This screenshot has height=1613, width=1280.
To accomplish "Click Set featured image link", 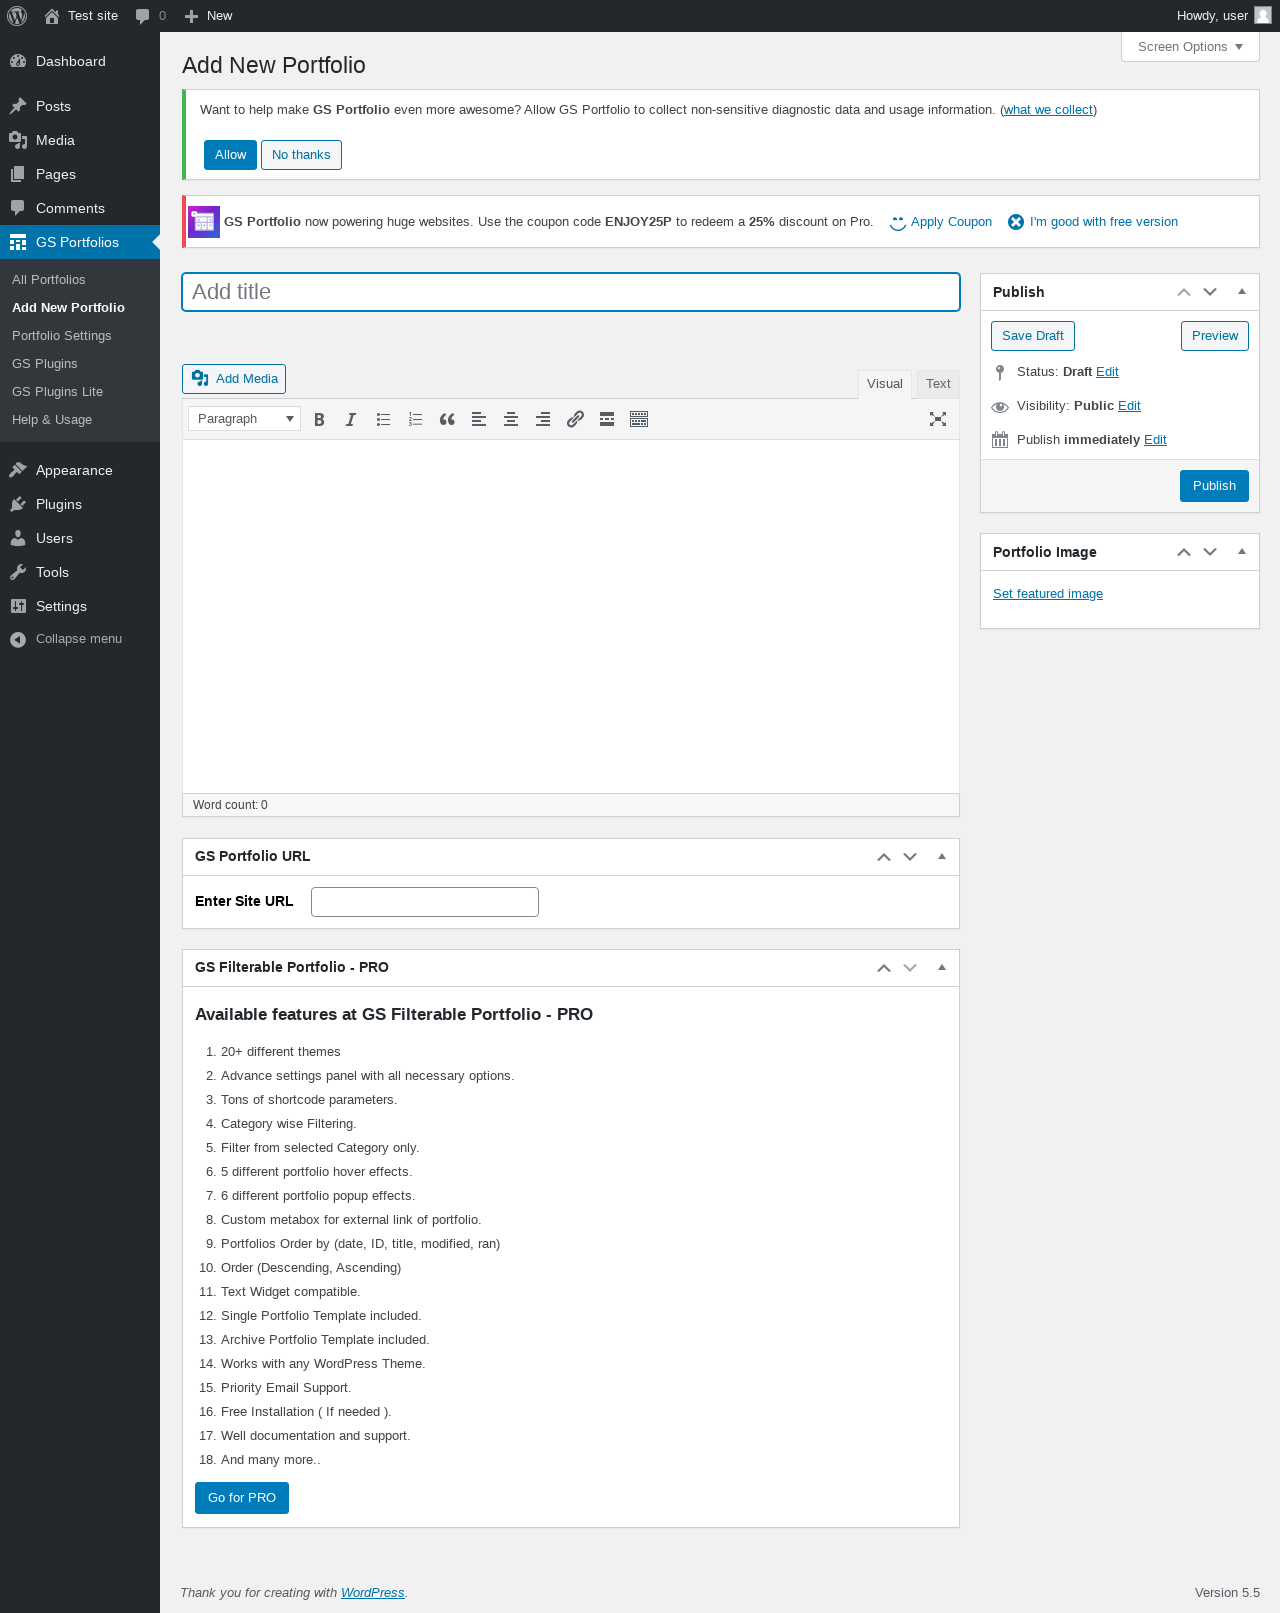I will click(1048, 594).
